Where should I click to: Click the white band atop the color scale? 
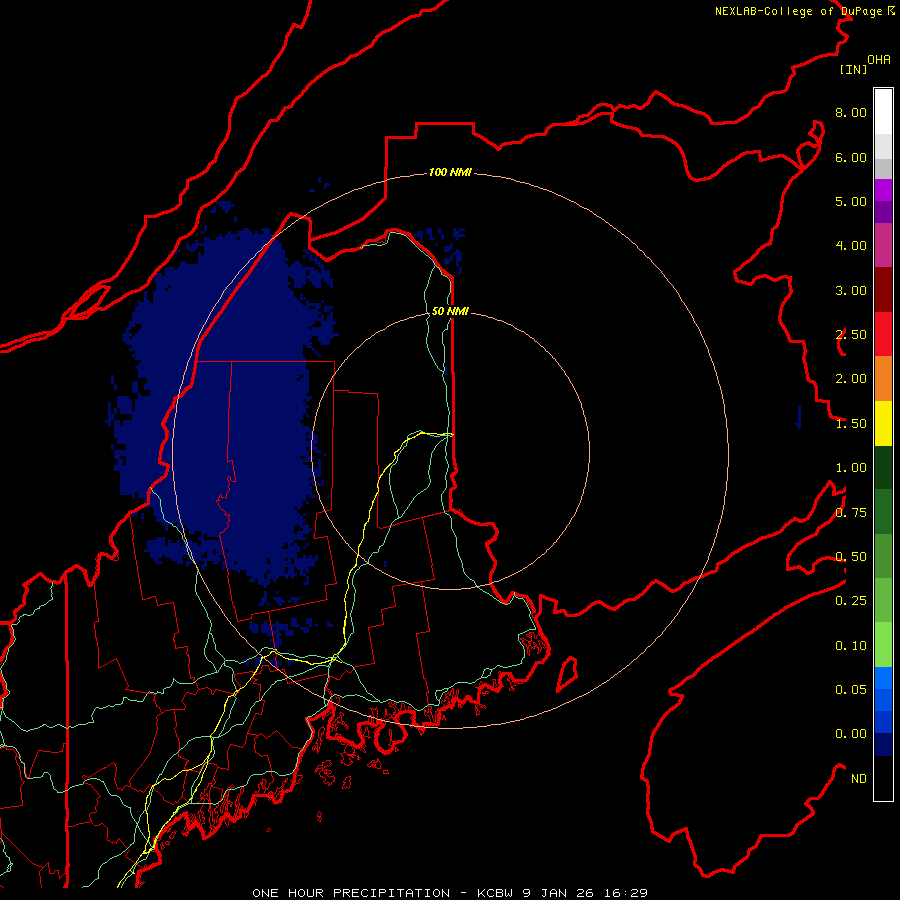[x=883, y=112]
